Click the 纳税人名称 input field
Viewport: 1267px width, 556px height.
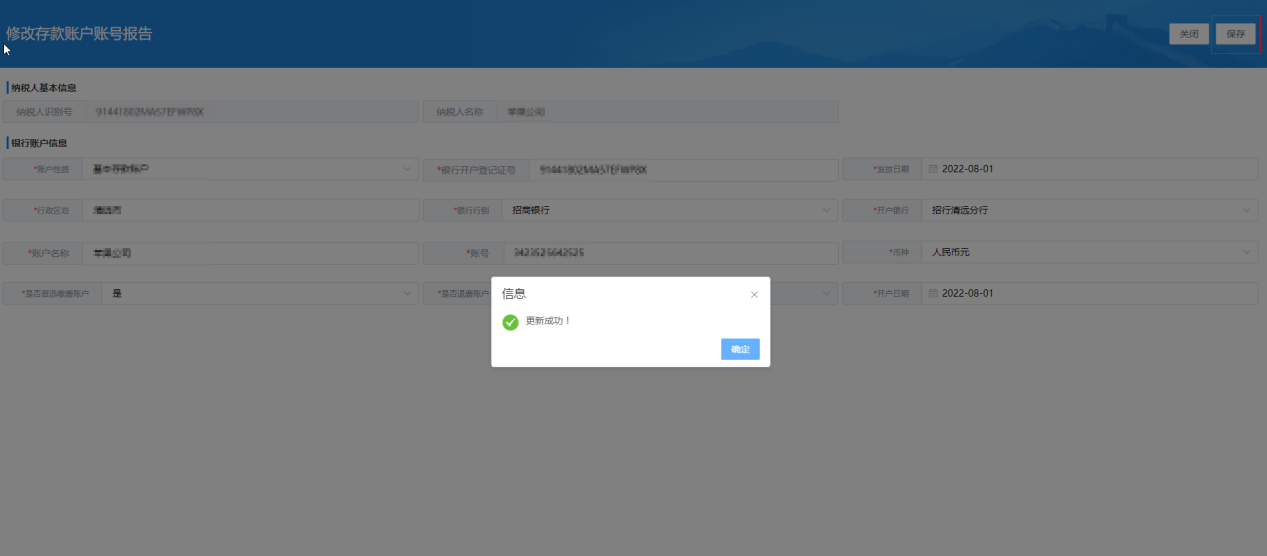click(665, 112)
